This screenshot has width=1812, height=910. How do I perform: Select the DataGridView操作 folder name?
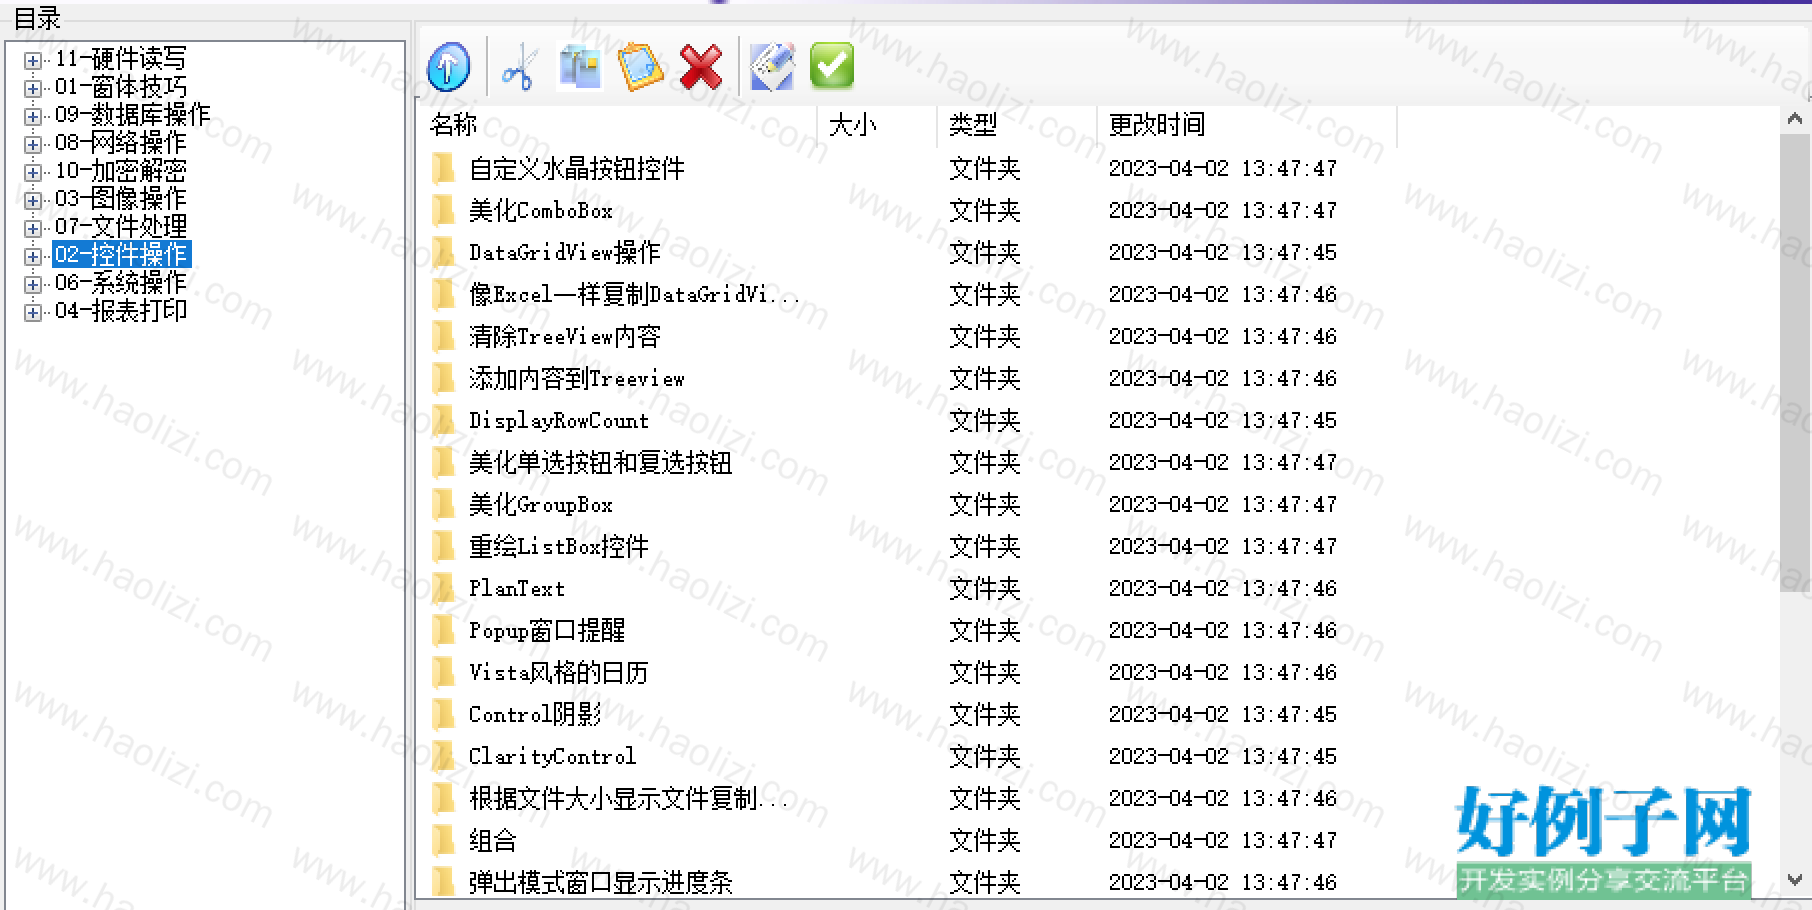565,253
